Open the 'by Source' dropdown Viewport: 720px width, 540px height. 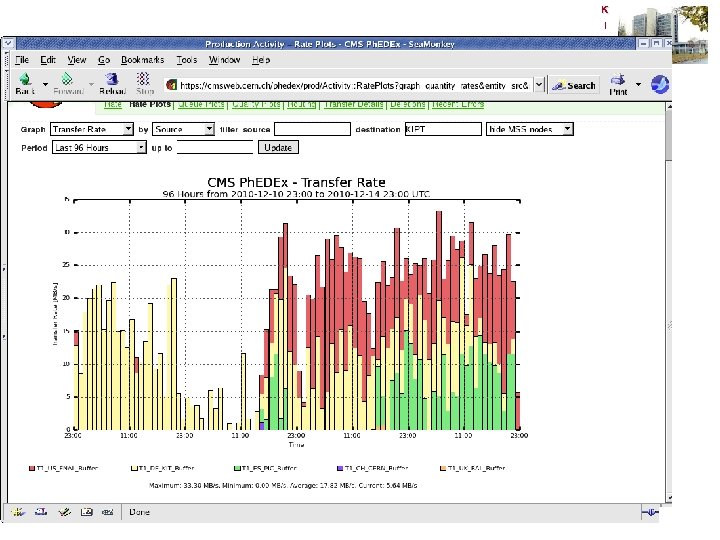[x=184, y=129]
